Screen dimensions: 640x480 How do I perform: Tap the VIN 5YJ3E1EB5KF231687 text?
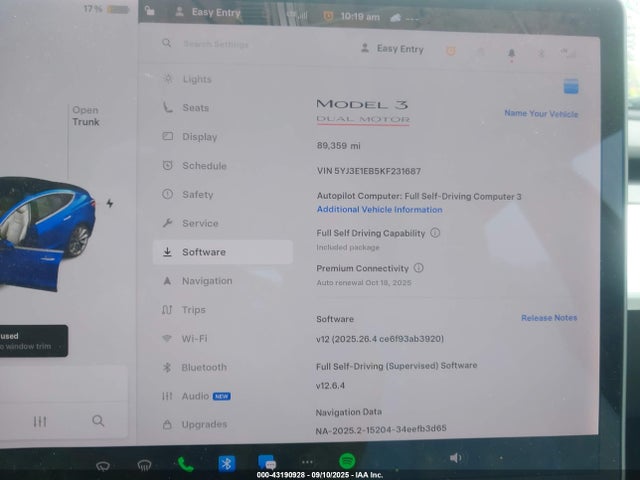point(369,171)
